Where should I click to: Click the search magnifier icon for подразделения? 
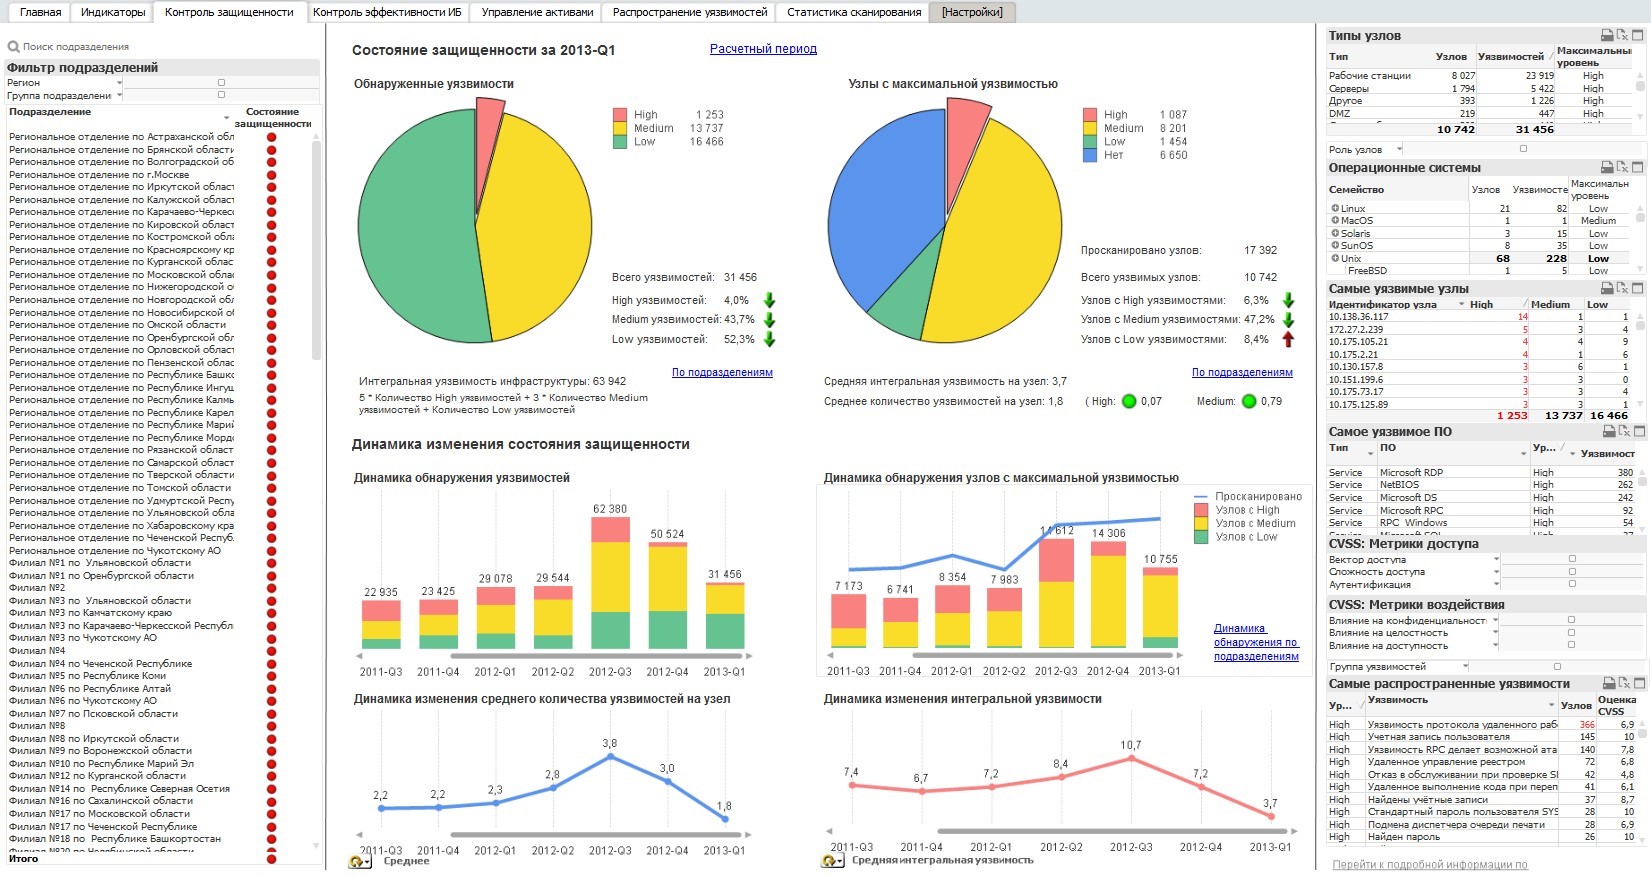click(x=14, y=47)
